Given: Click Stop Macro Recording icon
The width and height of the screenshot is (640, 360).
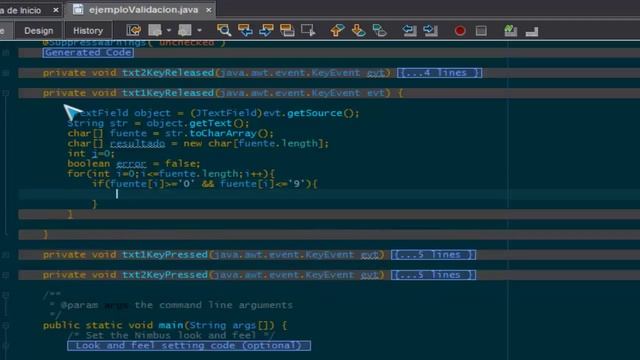Looking at the screenshot, I should (x=481, y=31).
